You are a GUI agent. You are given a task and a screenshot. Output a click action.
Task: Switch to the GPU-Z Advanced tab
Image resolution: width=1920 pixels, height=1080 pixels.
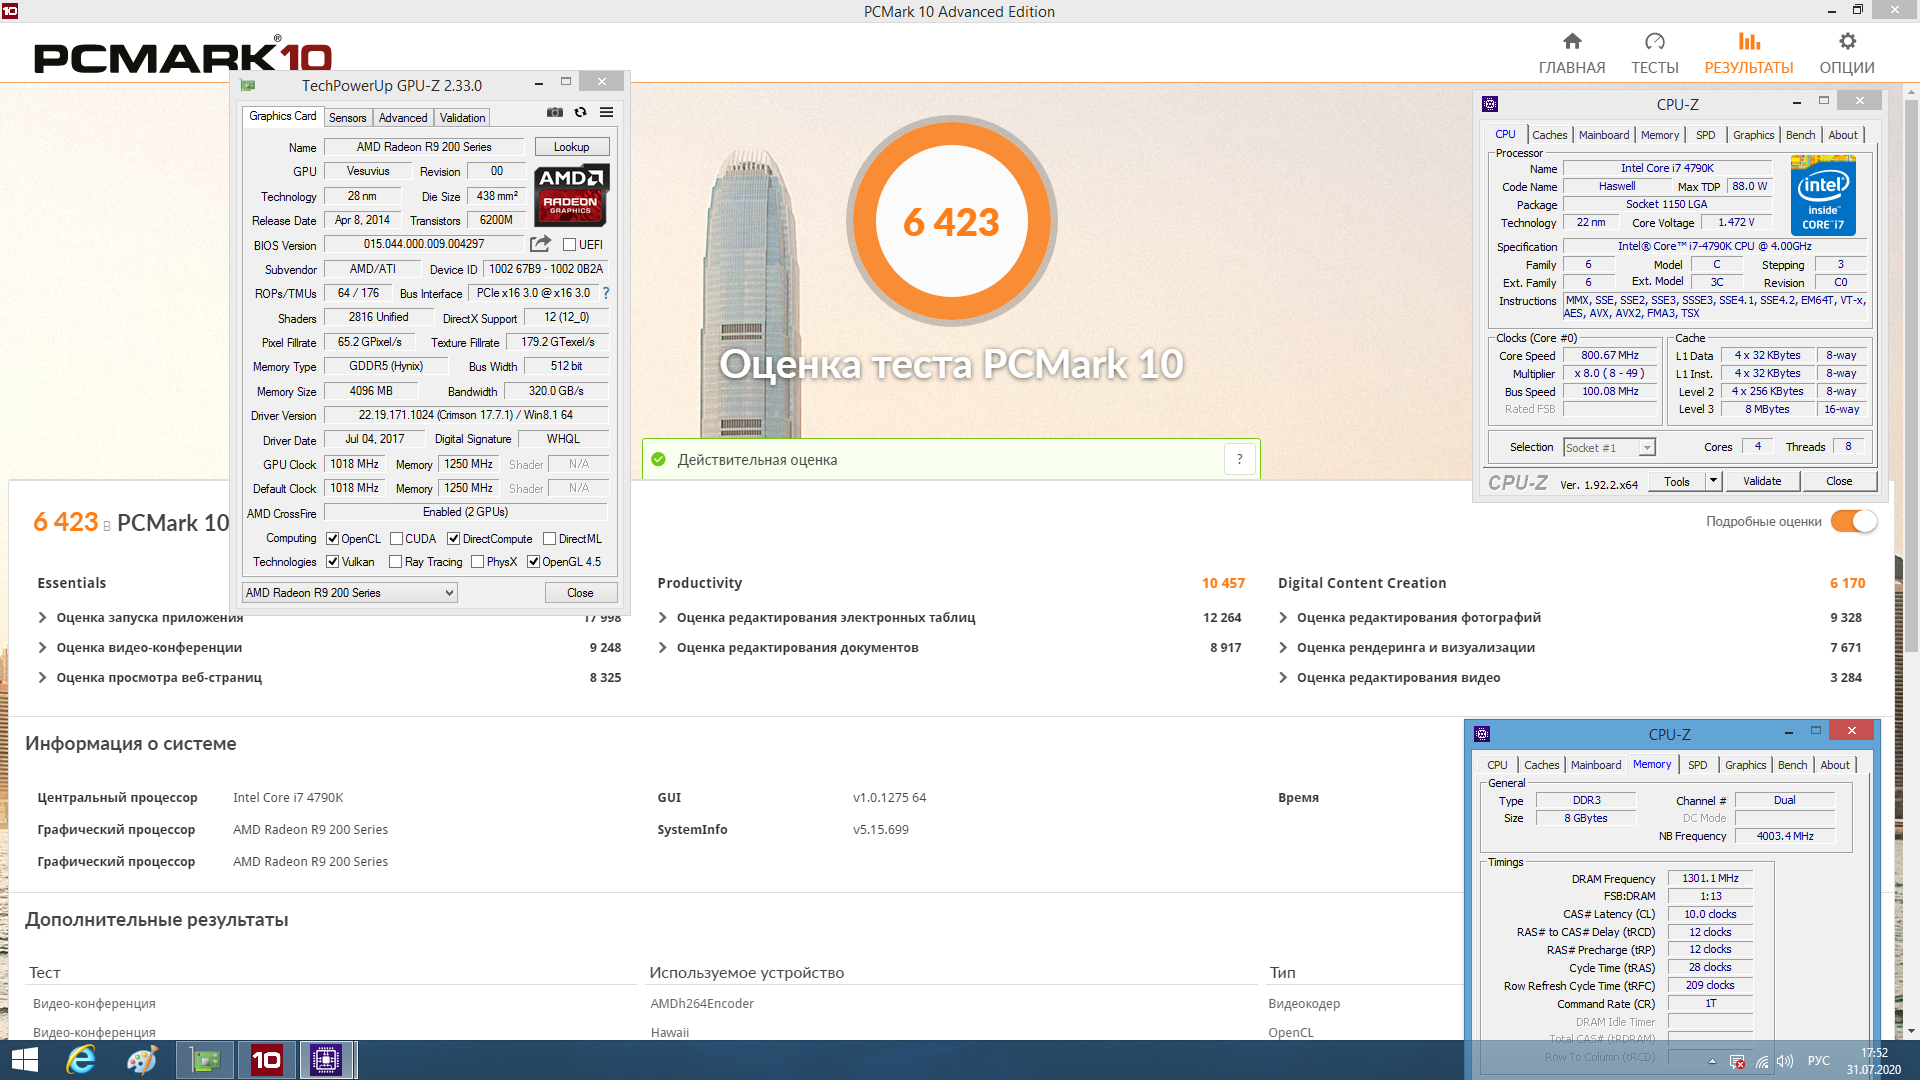click(x=403, y=118)
